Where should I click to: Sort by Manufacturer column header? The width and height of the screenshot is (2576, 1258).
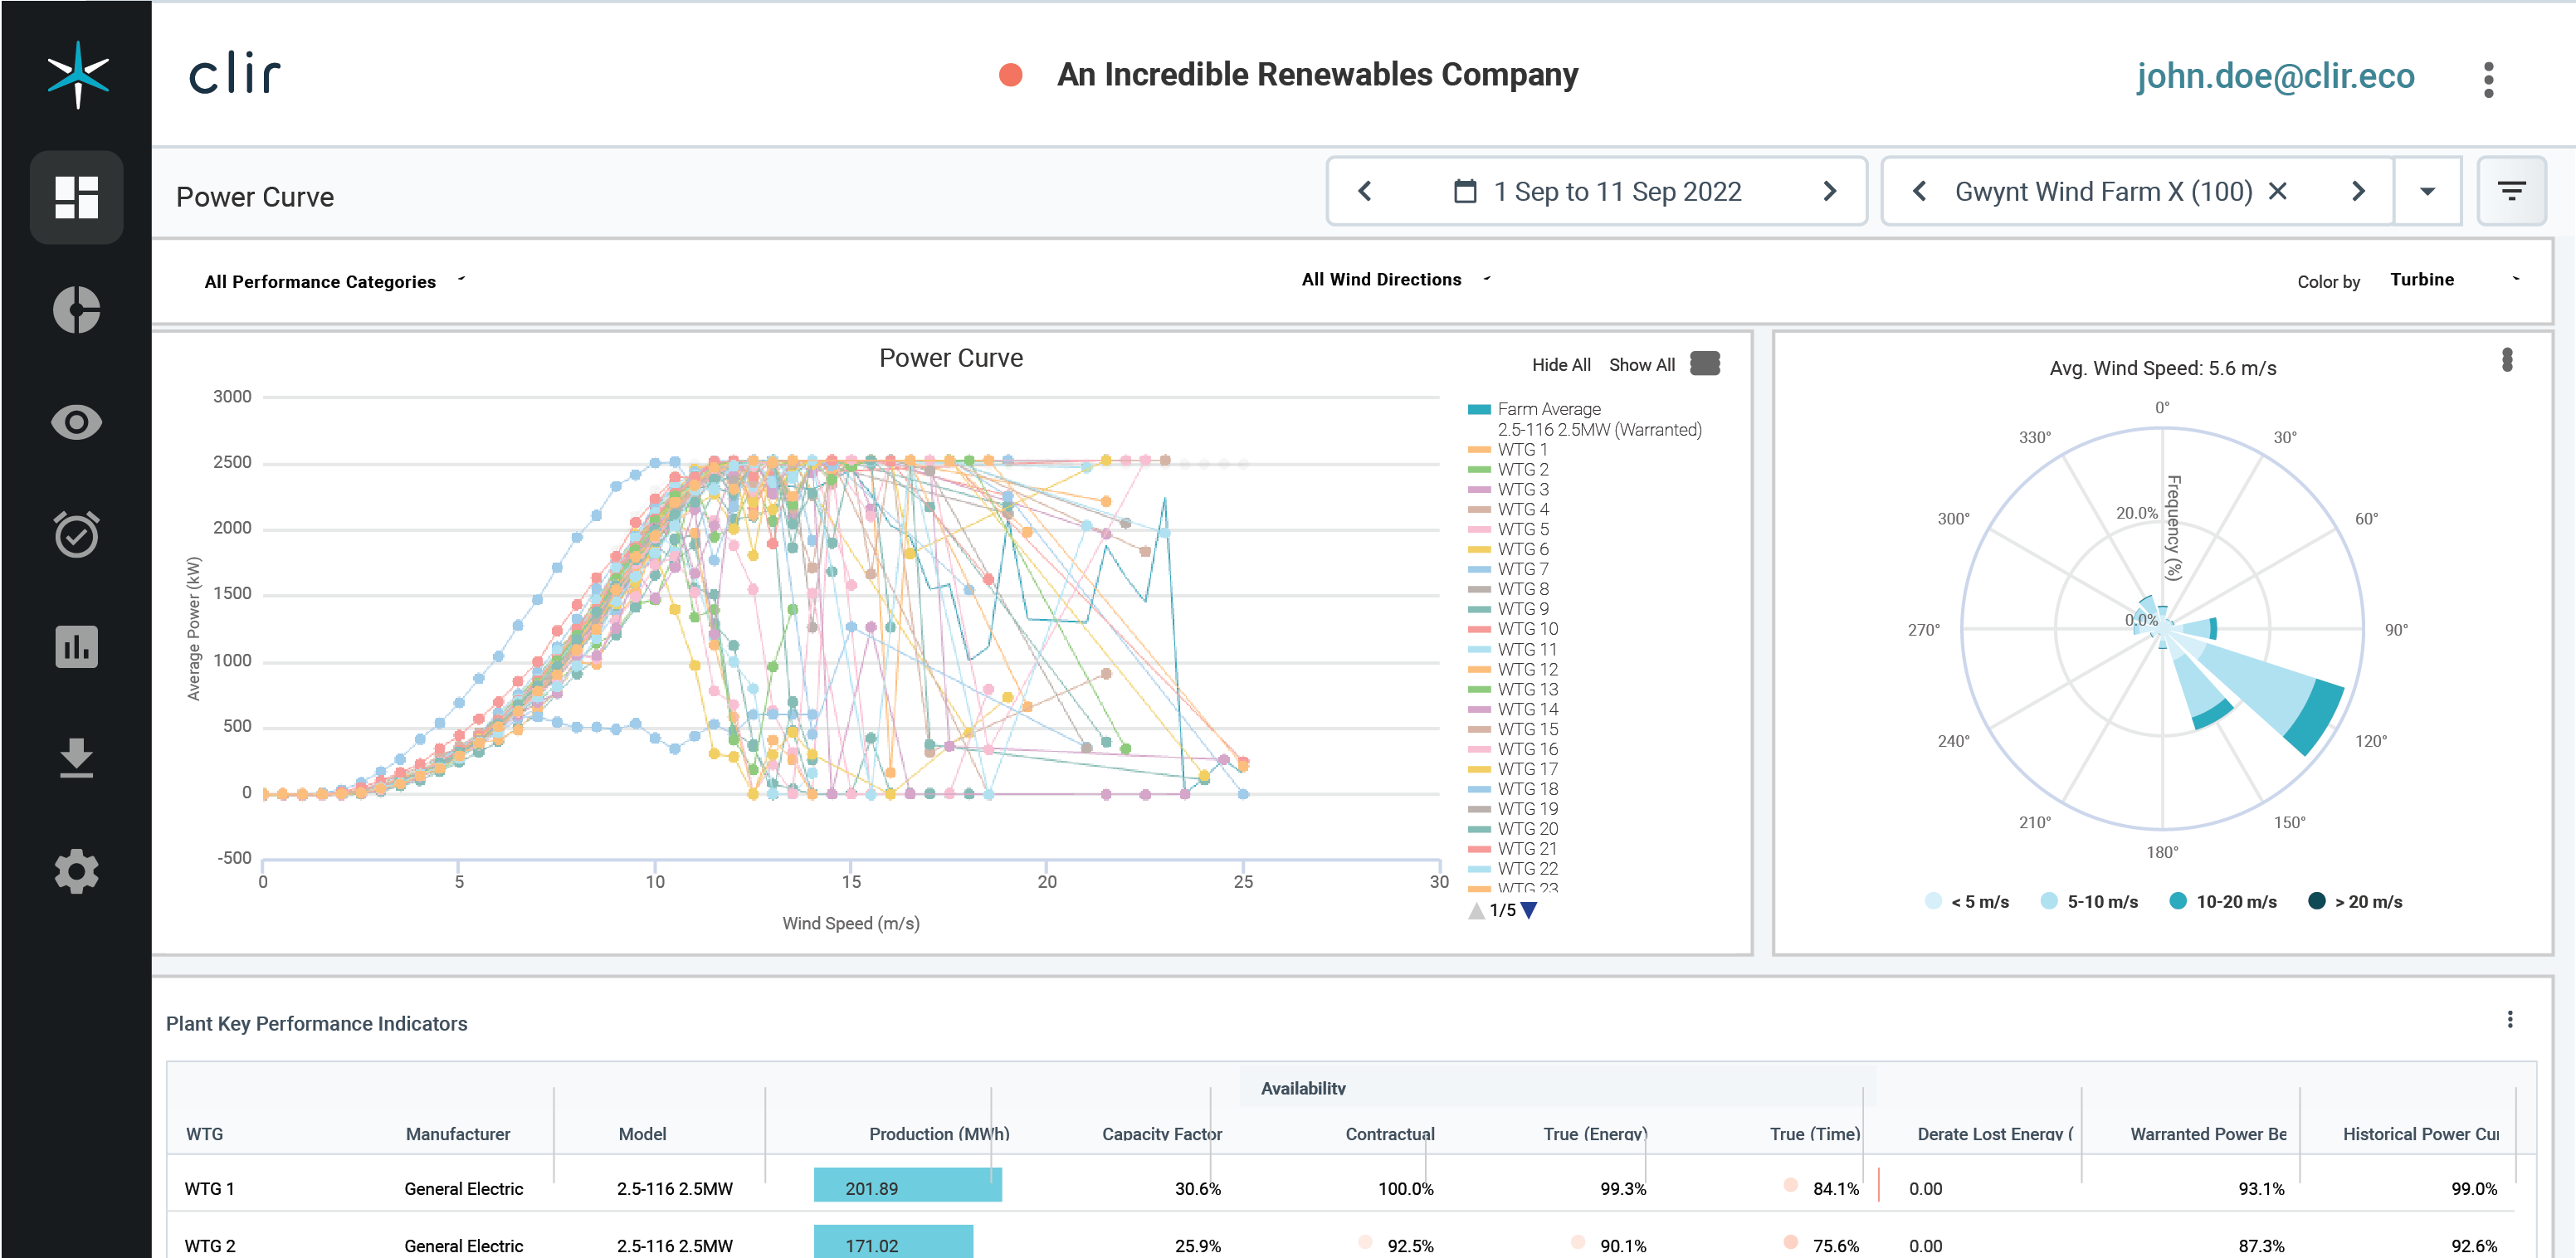click(458, 1133)
